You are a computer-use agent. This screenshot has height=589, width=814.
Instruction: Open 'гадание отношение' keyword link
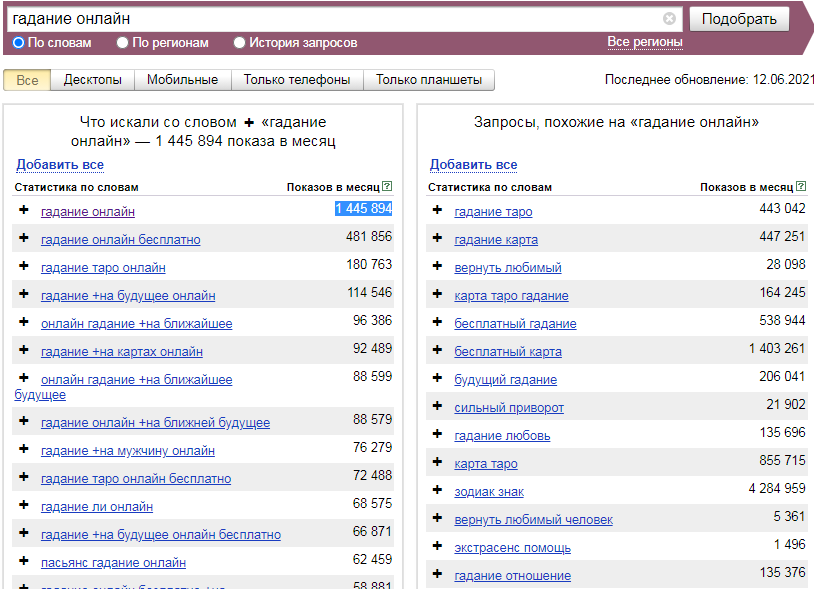[512, 576]
